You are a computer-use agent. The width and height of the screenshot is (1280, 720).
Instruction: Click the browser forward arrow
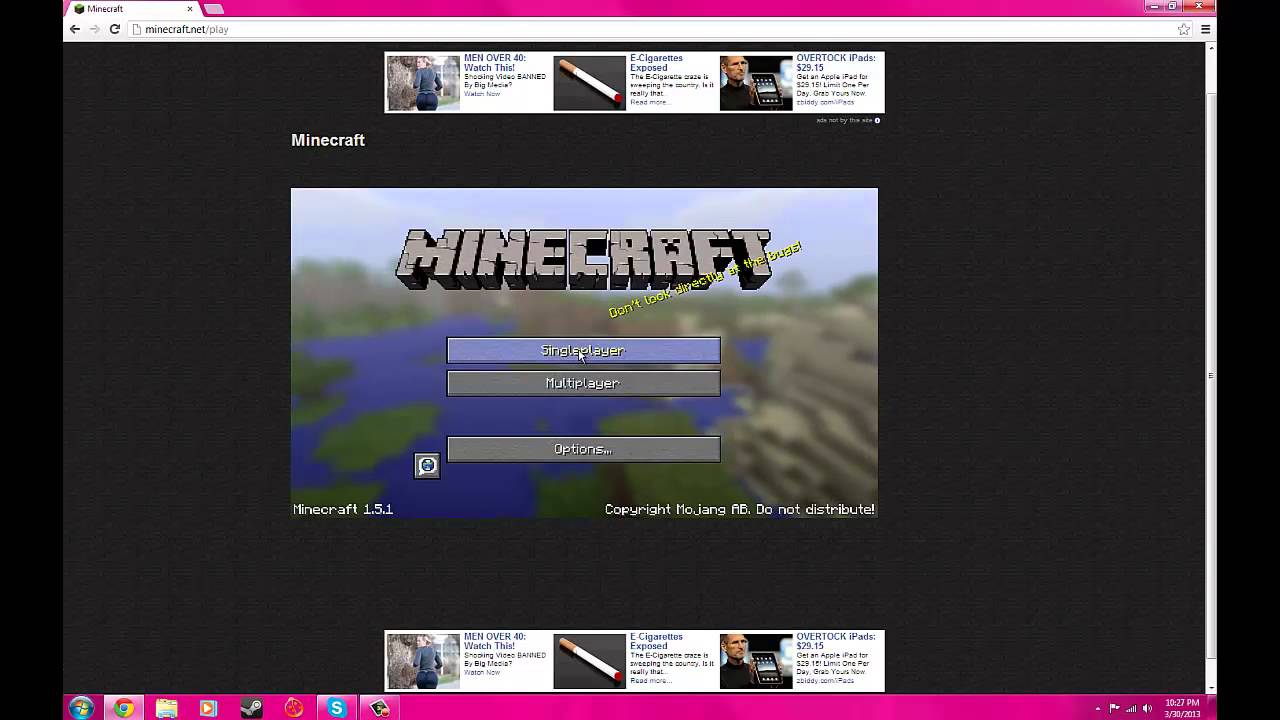94,29
